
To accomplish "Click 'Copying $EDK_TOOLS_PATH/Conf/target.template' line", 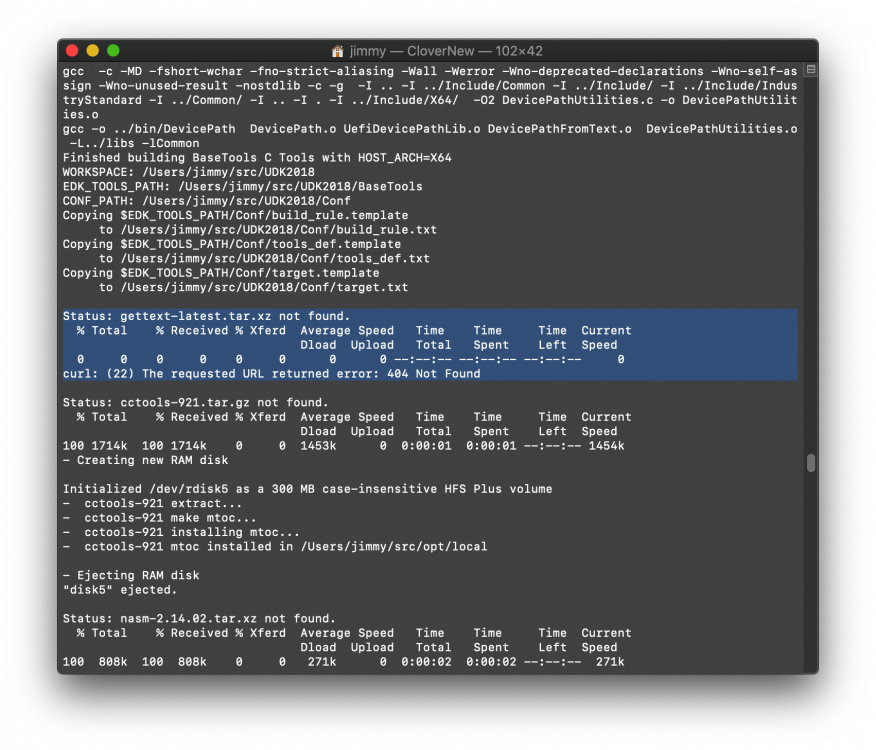I will click(221, 273).
